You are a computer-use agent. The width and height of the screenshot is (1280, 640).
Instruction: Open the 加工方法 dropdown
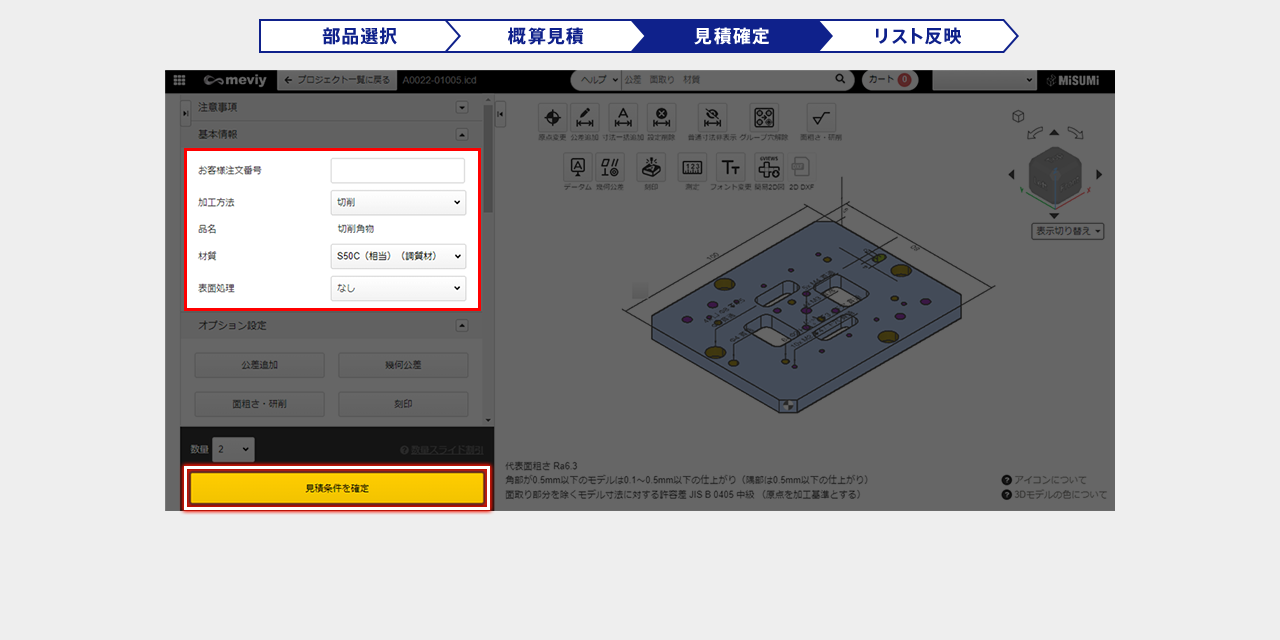398,202
